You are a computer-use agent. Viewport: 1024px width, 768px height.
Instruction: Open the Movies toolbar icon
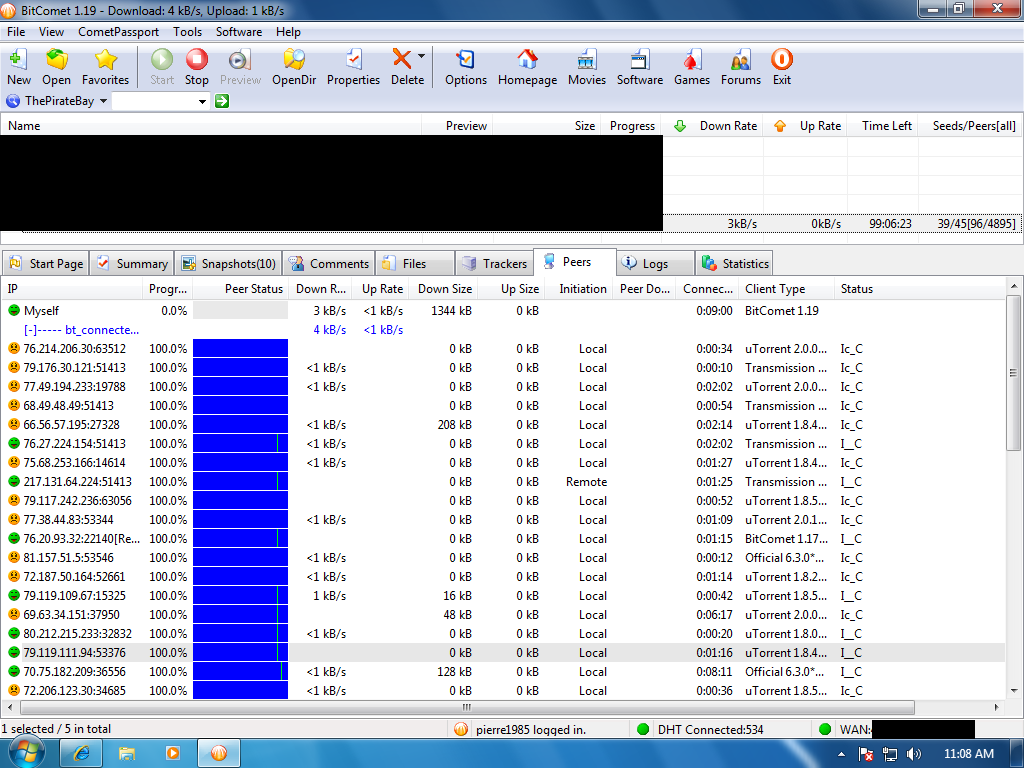(586, 59)
